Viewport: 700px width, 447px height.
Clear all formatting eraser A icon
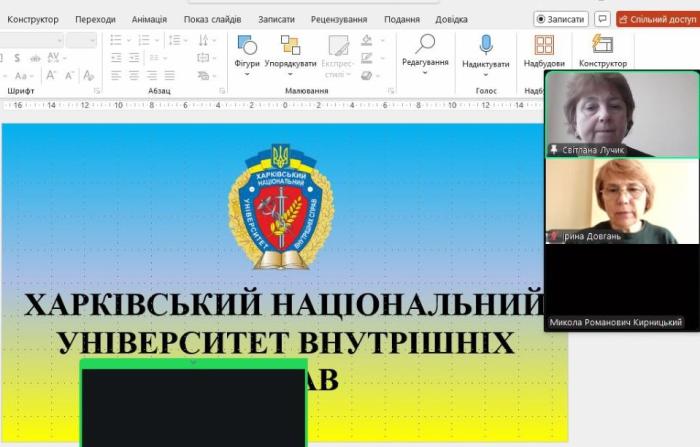[88, 75]
